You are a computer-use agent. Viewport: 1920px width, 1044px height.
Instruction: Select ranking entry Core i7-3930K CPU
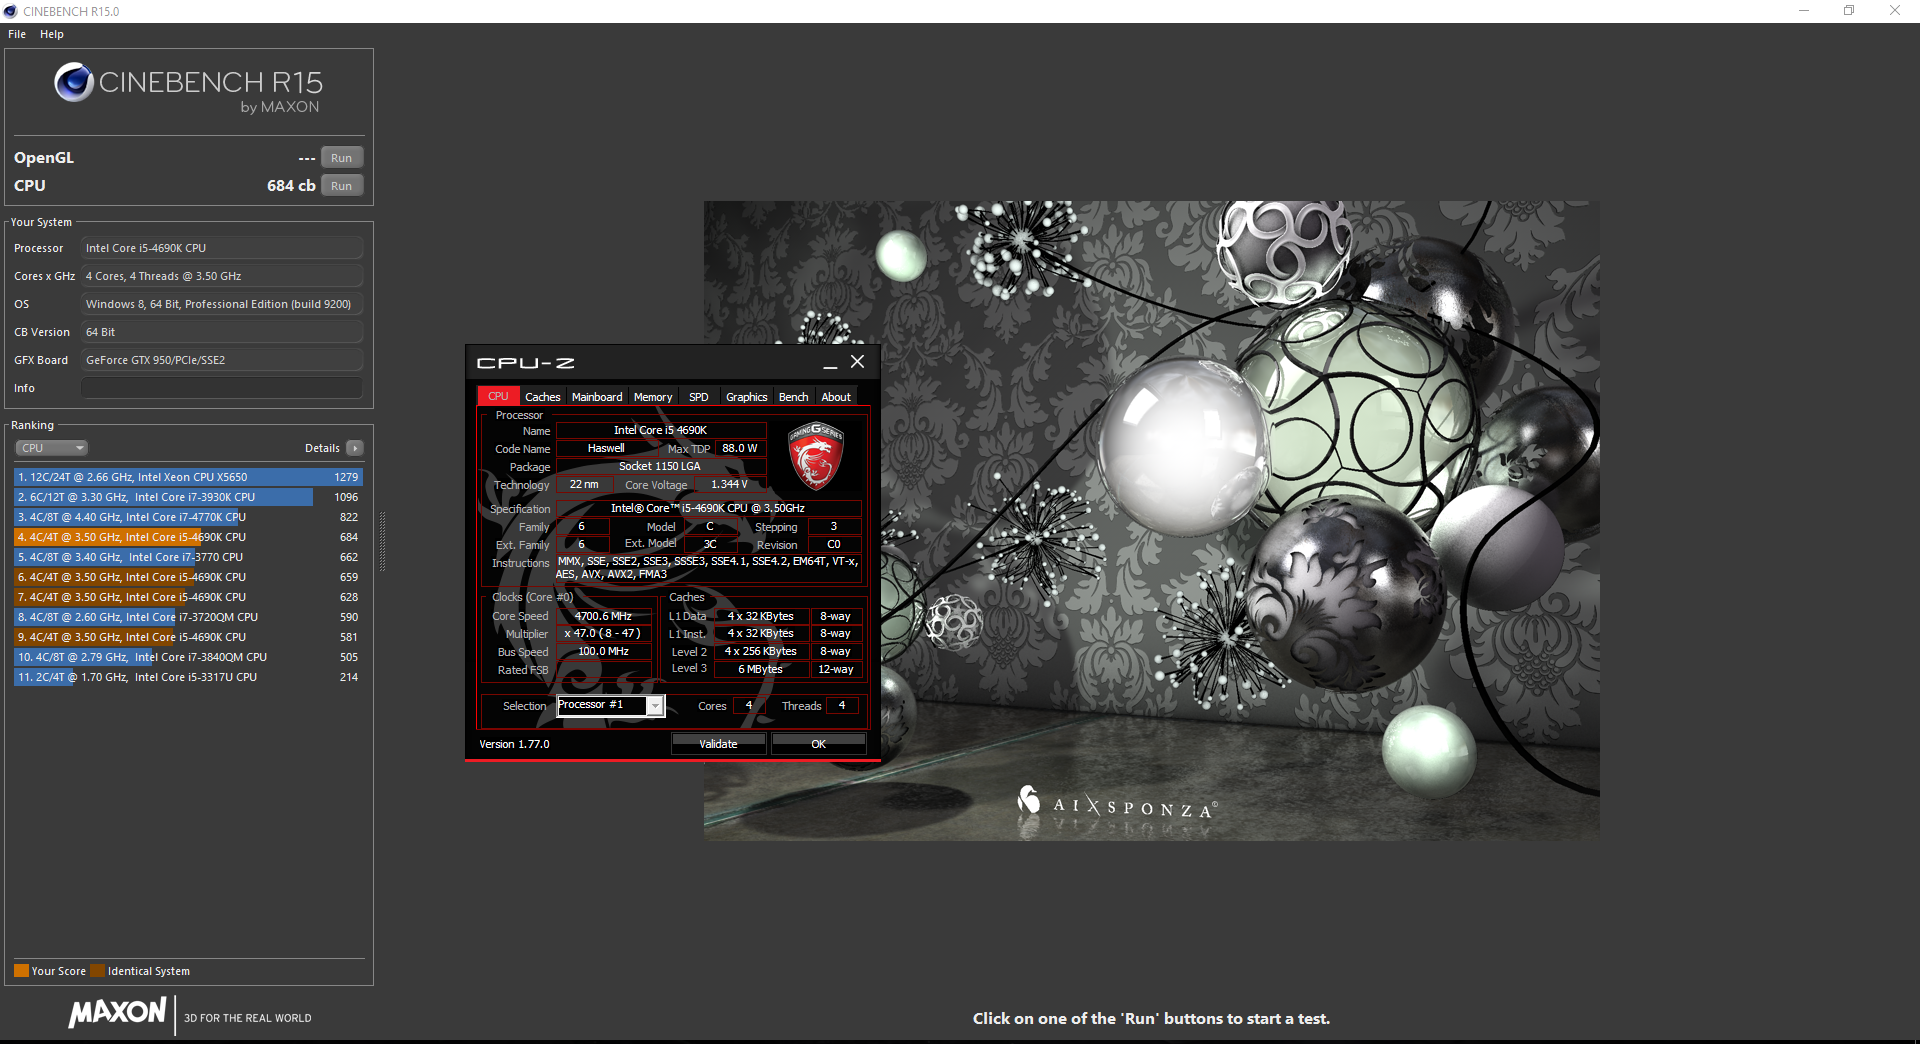click(188, 497)
